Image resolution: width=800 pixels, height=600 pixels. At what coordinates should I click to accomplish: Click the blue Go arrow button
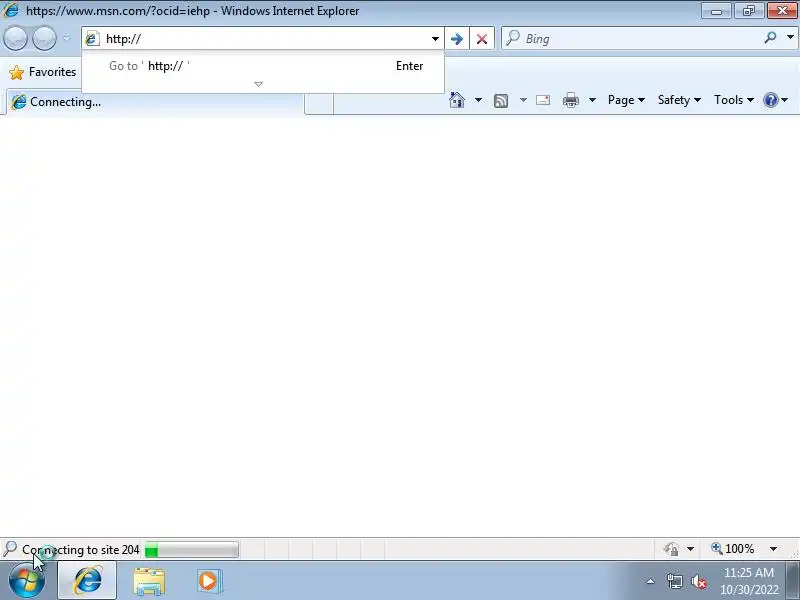[457, 39]
